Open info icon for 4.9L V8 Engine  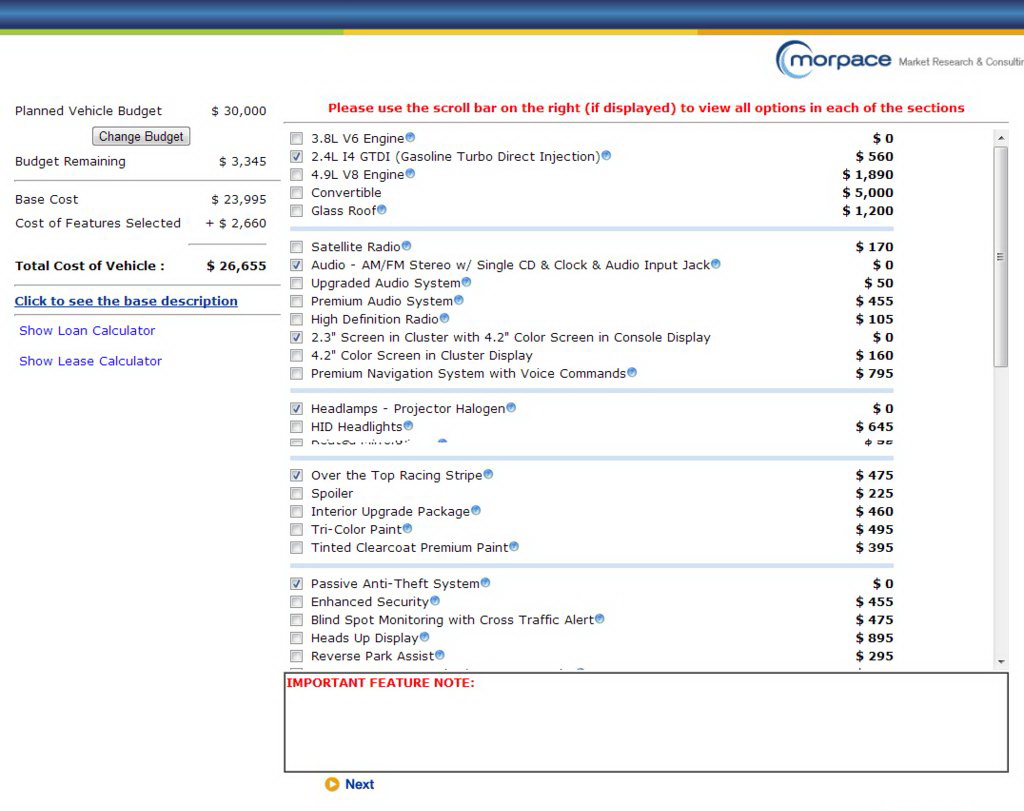pyautogui.click(x=410, y=174)
